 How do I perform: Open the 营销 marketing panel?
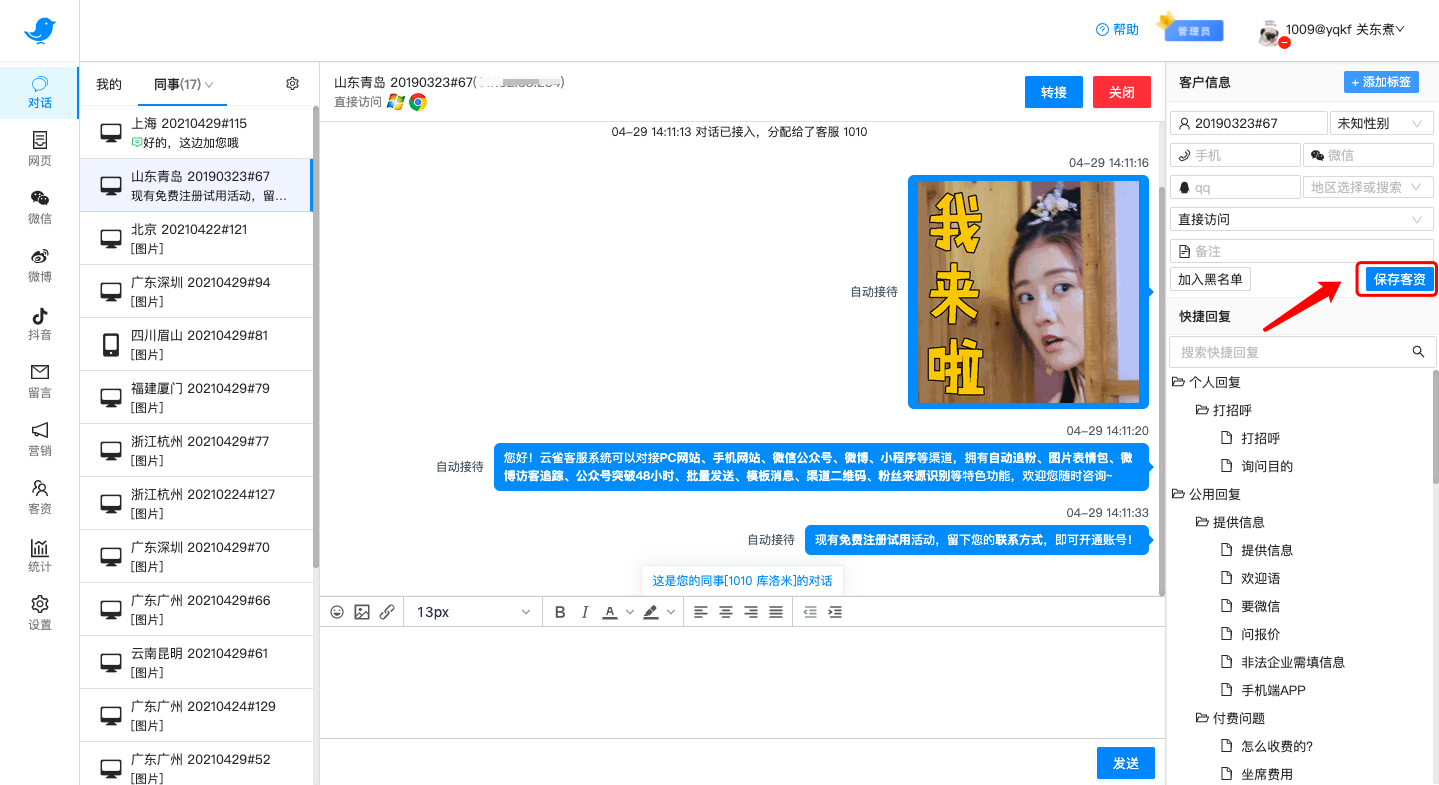click(39, 440)
